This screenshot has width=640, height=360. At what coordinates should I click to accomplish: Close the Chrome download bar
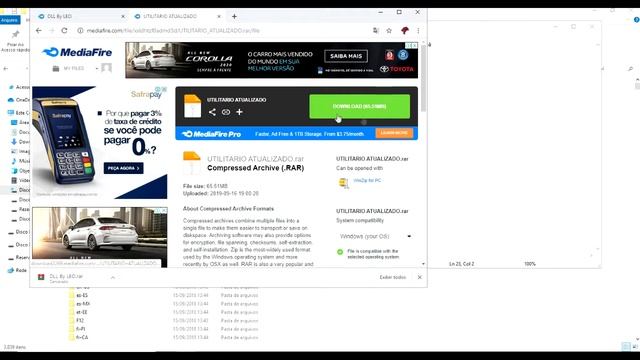click(x=420, y=277)
